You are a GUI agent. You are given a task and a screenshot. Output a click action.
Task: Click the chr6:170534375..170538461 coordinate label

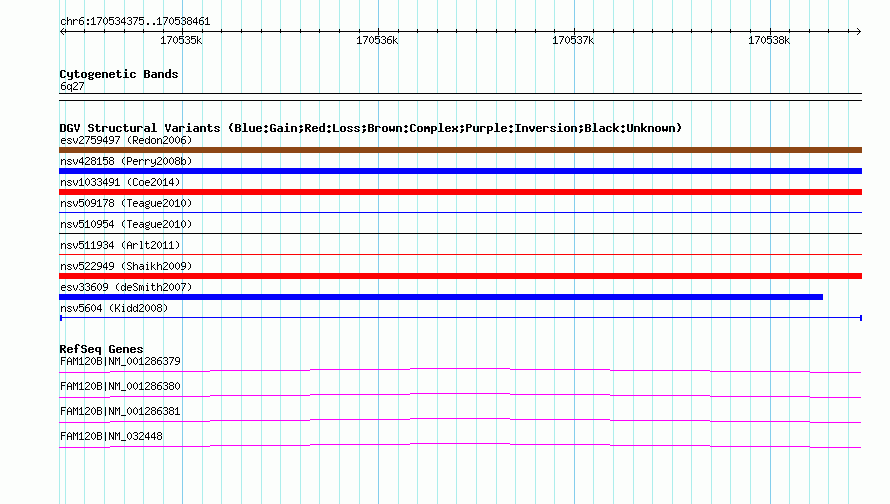pyautogui.click(x=135, y=21)
